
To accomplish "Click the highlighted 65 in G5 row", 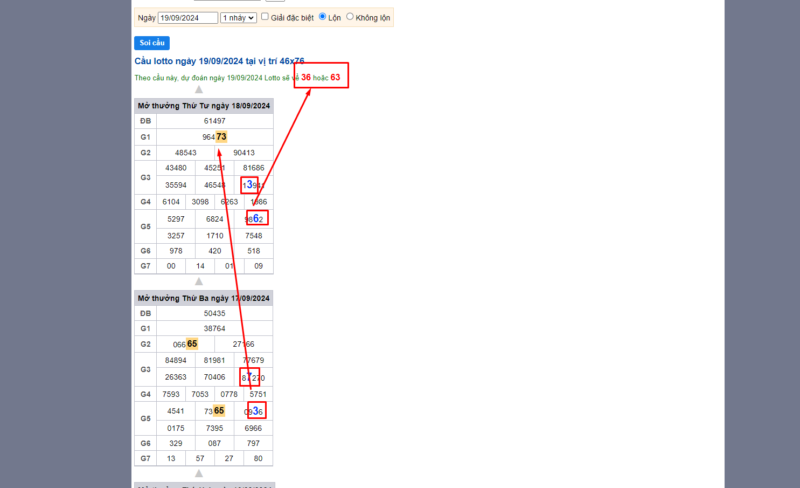I will (x=218, y=410).
